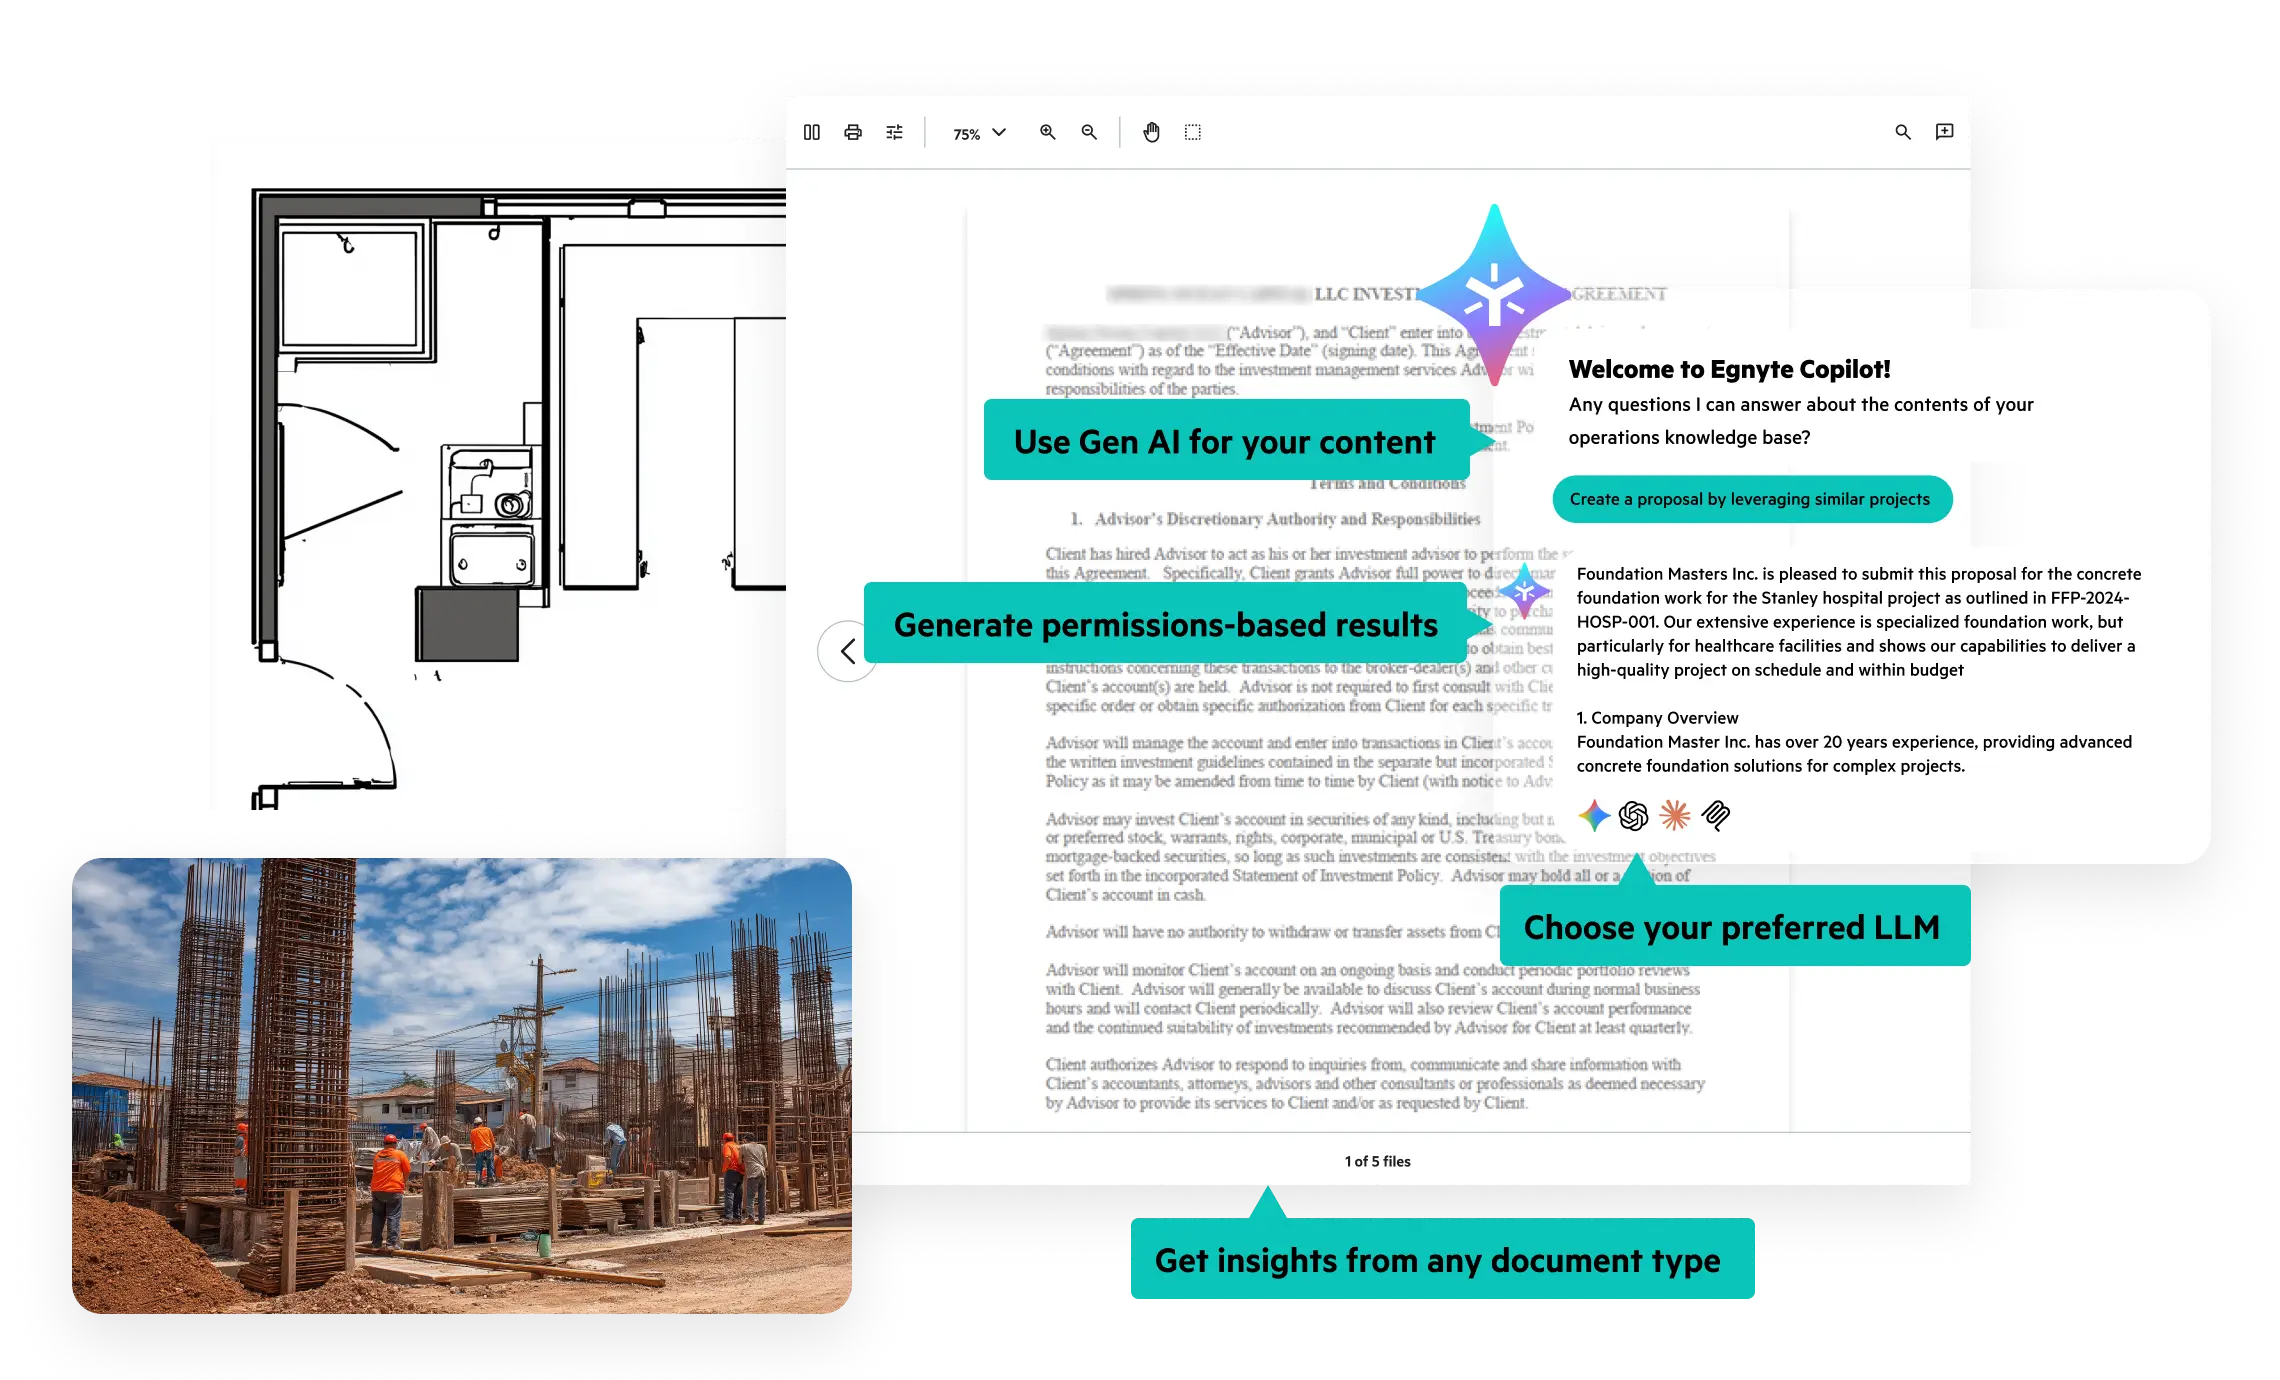The width and height of the screenshot is (2280, 1380).
Task: Zoom out on the document
Action: click(1090, 131)
